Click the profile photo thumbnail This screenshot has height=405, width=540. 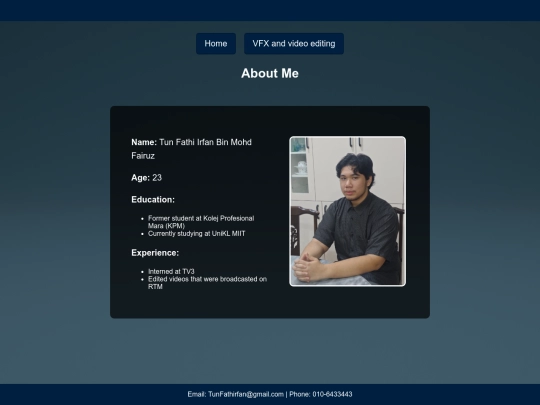347,211
